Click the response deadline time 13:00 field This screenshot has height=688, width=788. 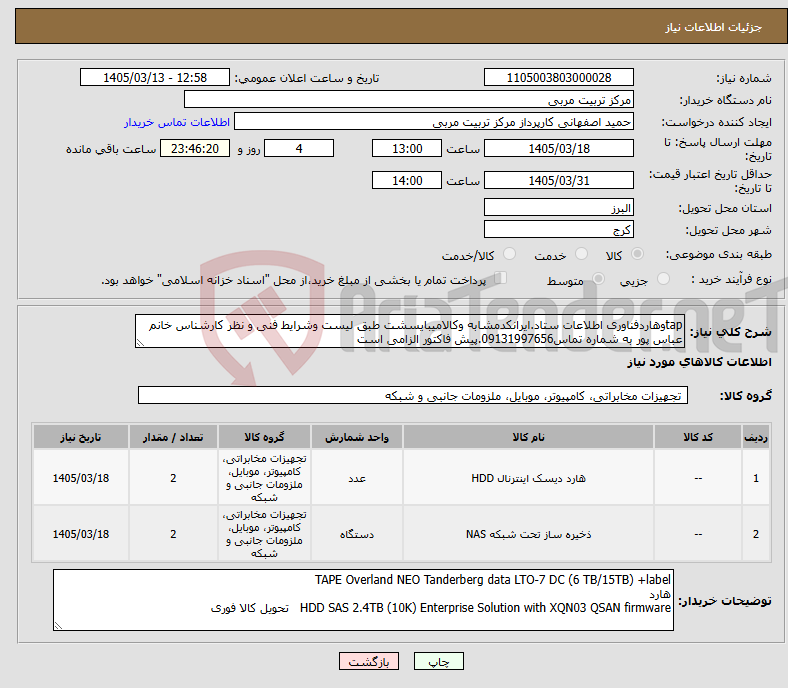[407, 149]
